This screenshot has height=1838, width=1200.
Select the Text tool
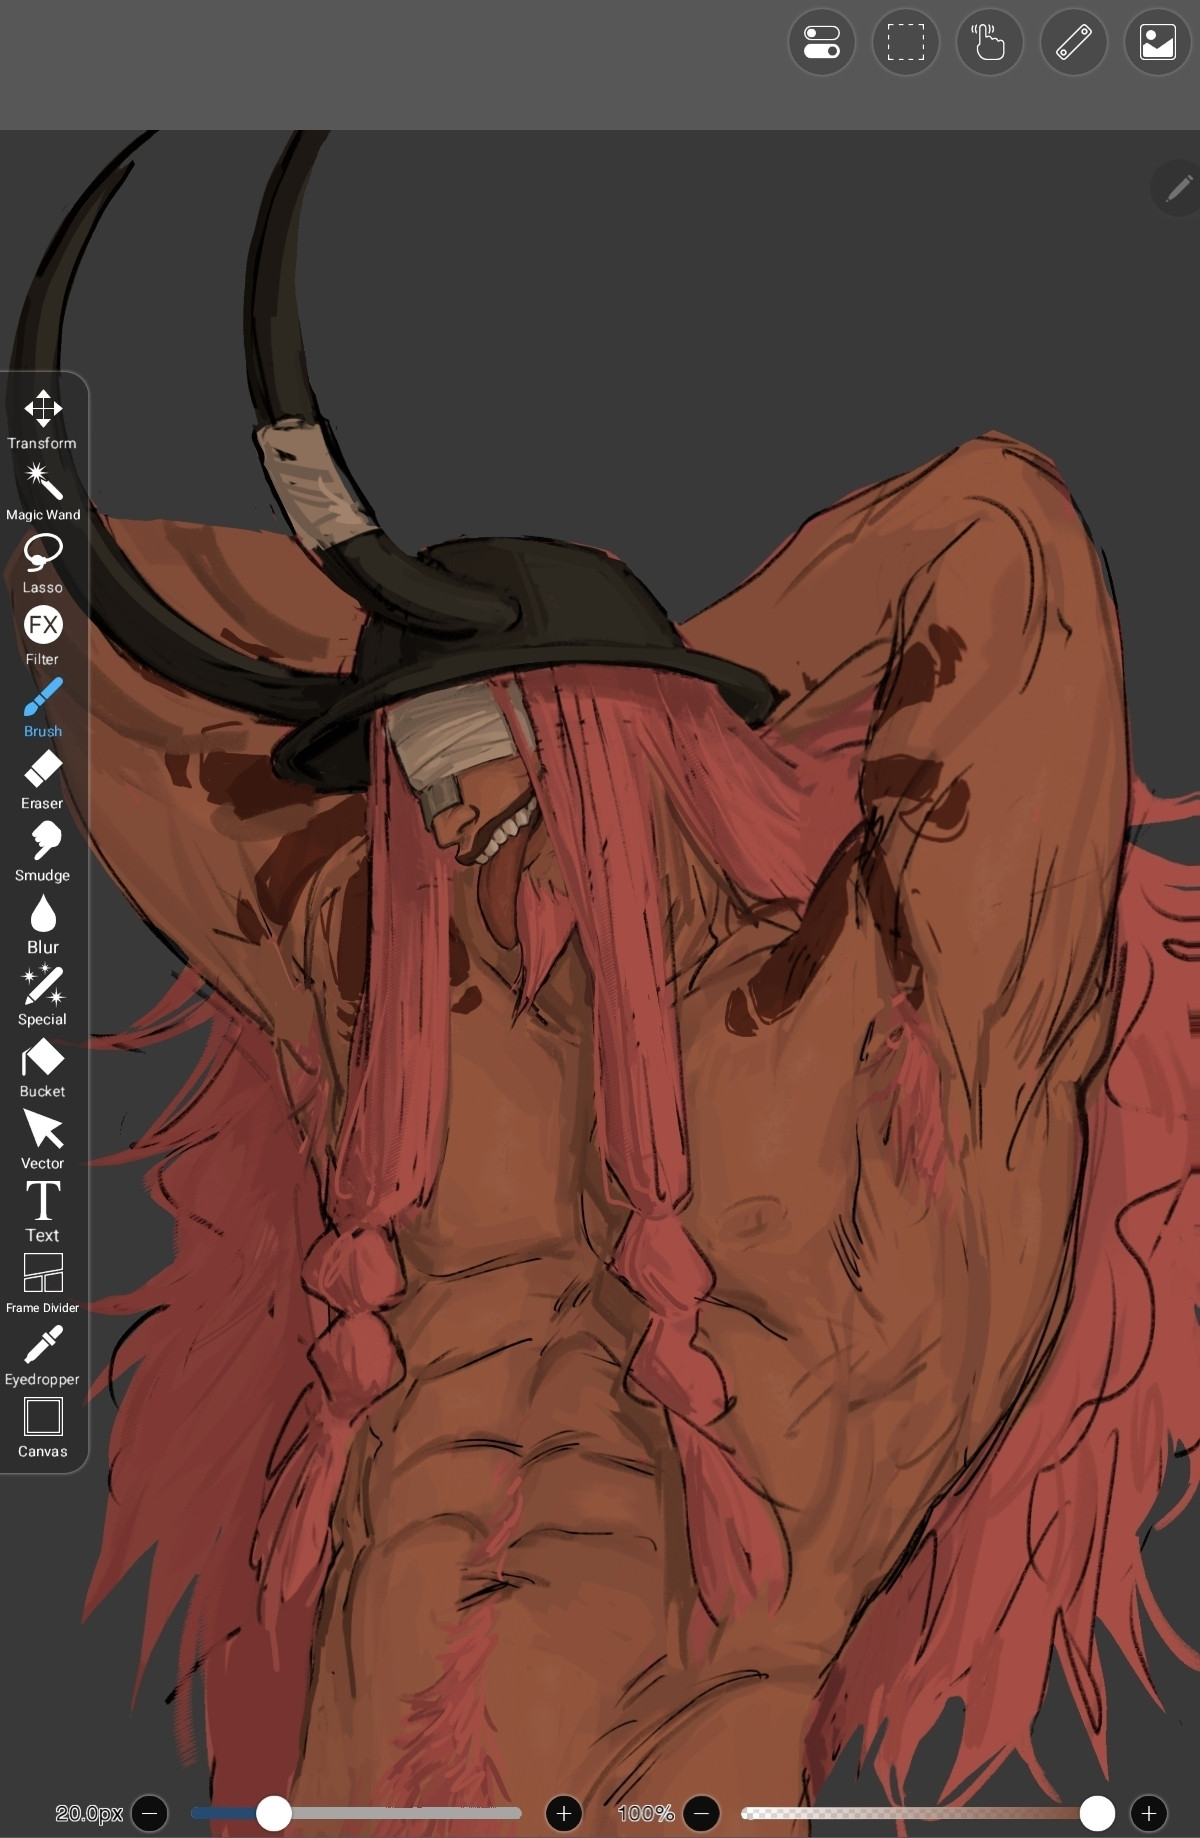(43, 1211)
